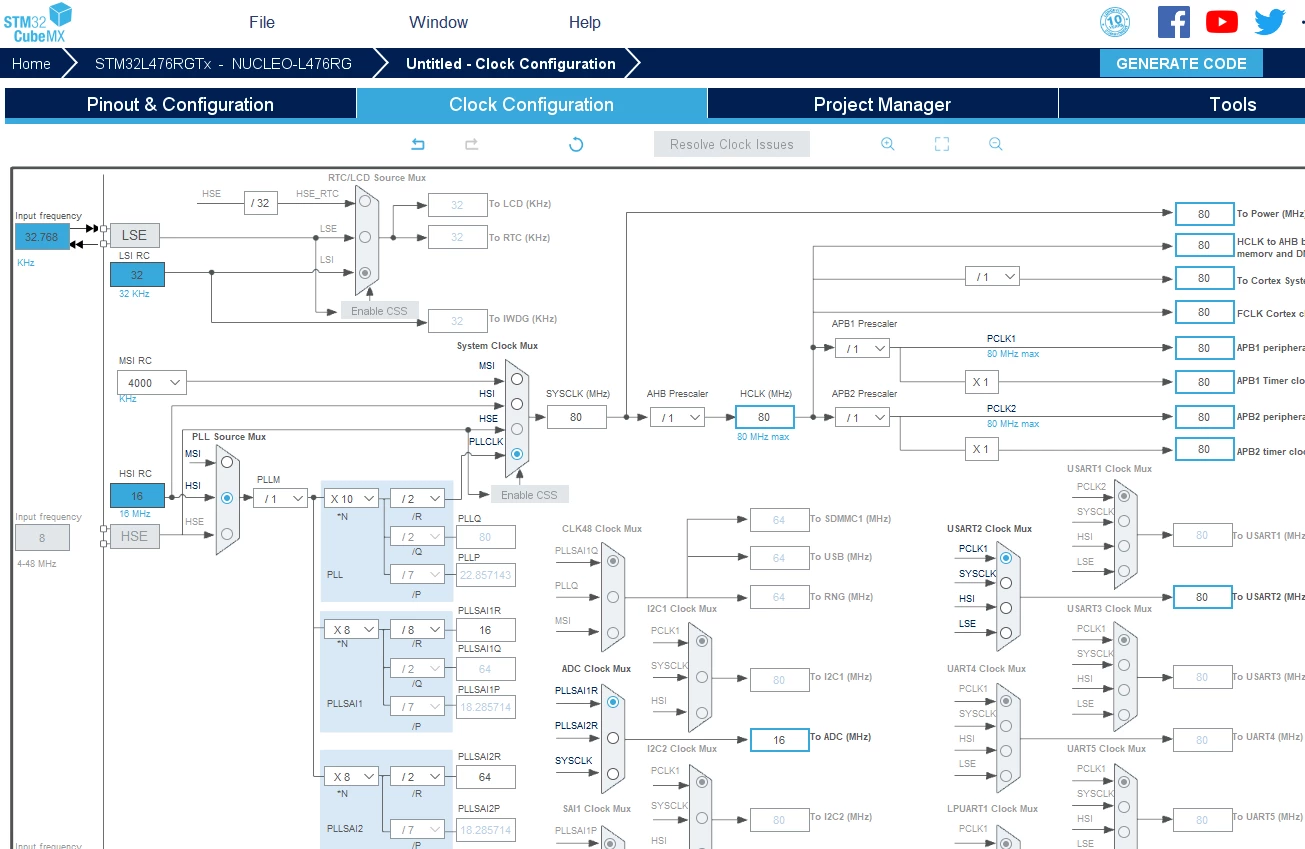Open the Window menu
The height and width of the screenshot is (849, 1305).
click(x=438, y=22)
